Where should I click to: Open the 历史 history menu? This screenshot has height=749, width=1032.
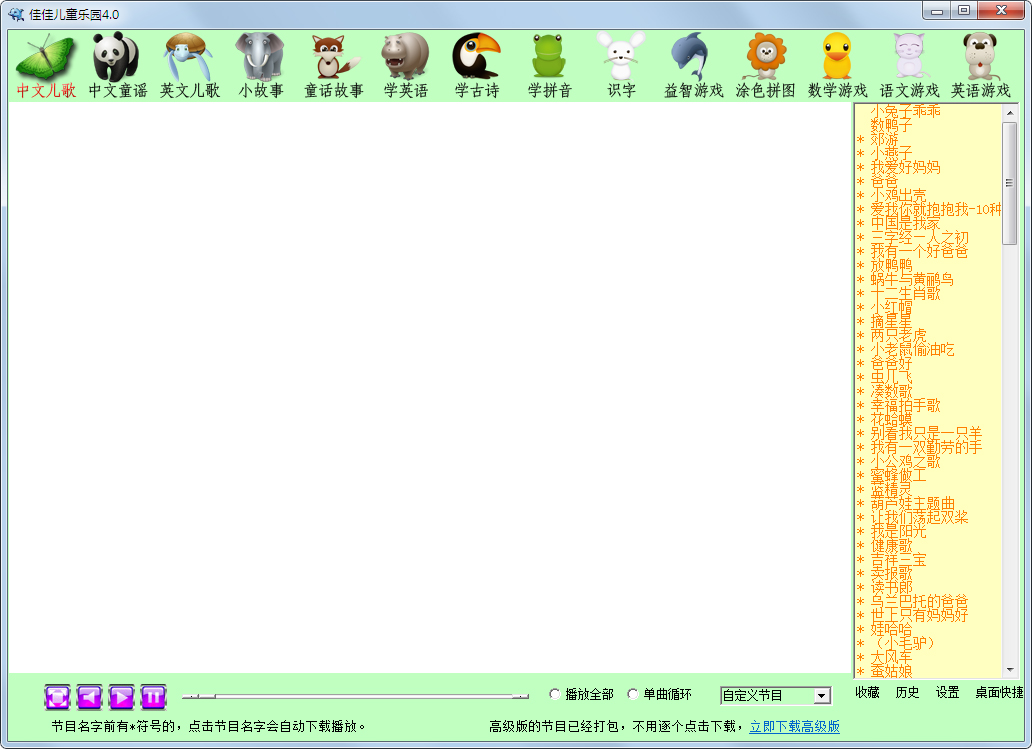tap(907, 693)
